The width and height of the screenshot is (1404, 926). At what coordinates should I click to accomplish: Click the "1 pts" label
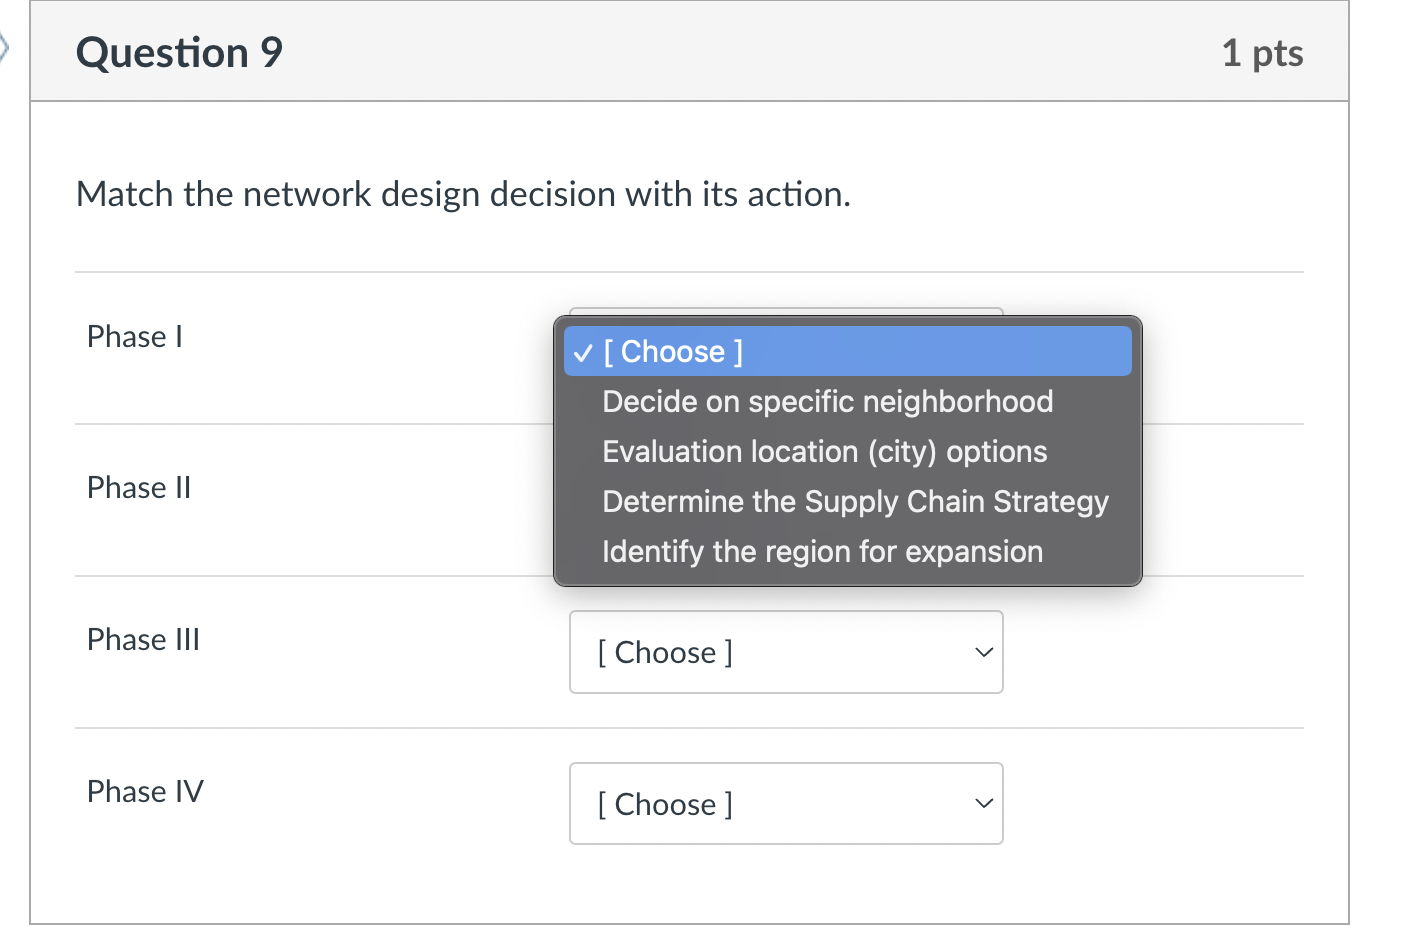[1262, 54]
